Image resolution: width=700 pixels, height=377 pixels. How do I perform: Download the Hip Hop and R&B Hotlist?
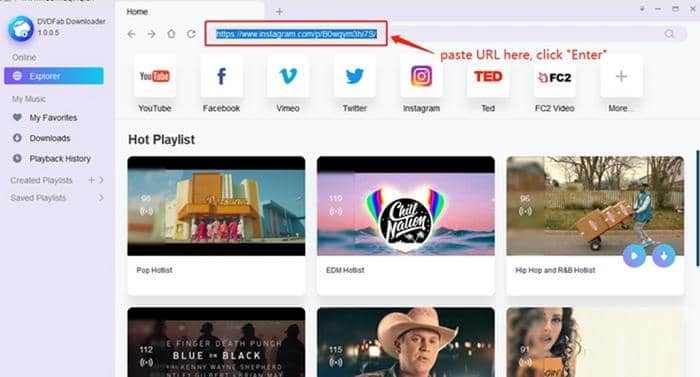pyautogui.click(x=664, y=256)
